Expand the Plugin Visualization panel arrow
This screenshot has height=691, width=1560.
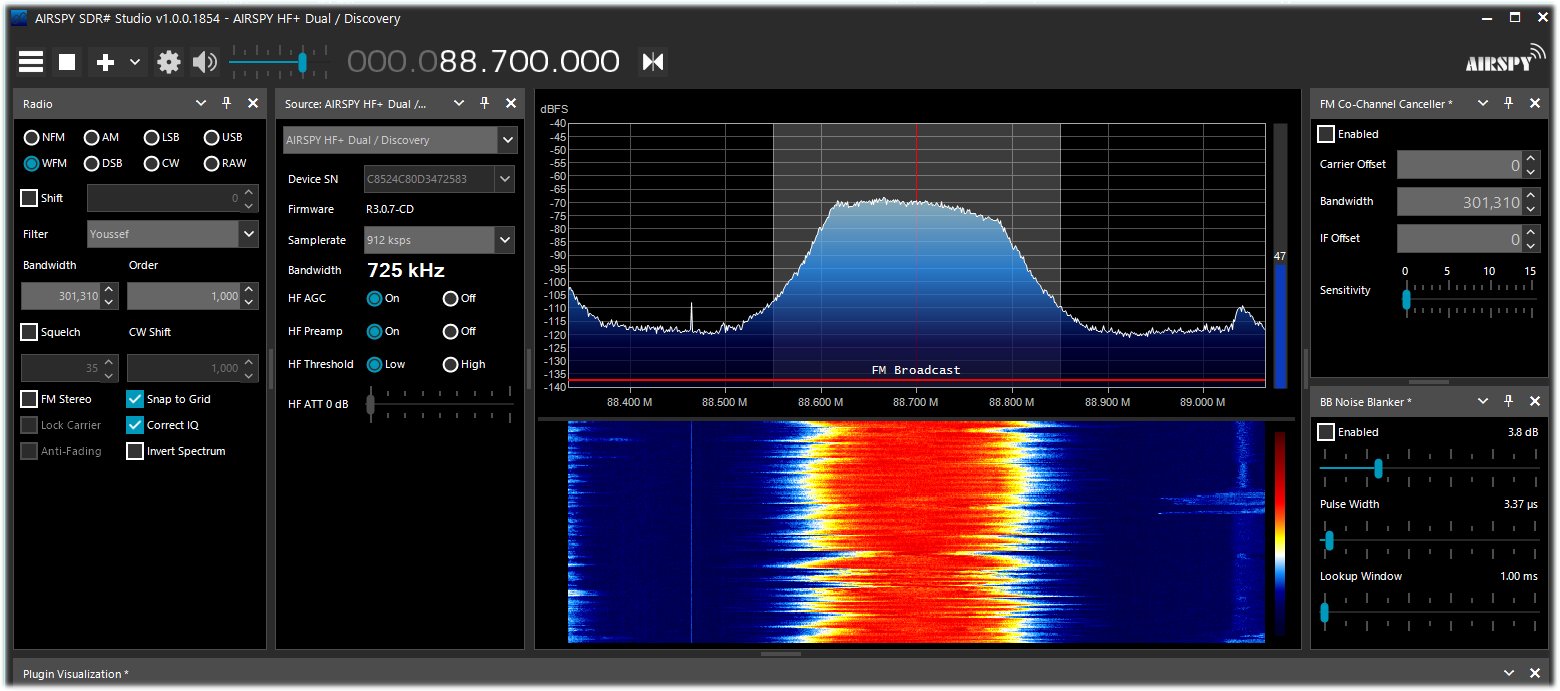click(x=1509, y=673)
